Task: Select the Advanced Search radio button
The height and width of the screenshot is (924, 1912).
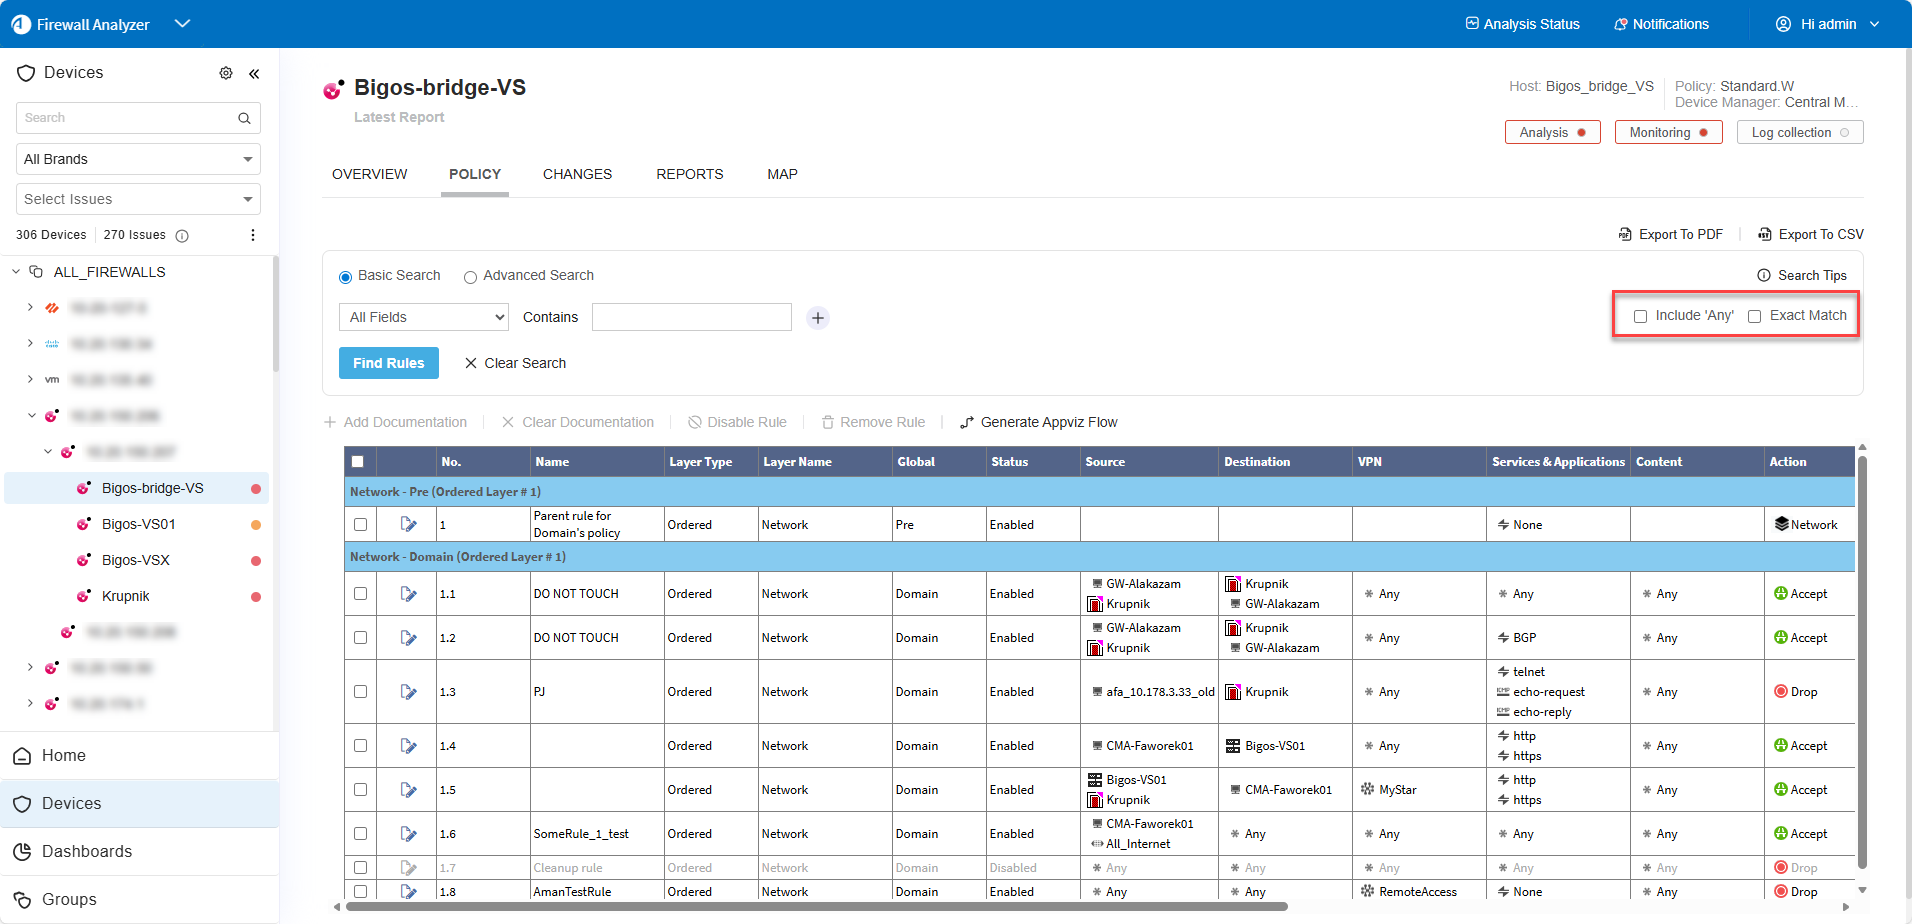Action: click(x=470, y=277)
